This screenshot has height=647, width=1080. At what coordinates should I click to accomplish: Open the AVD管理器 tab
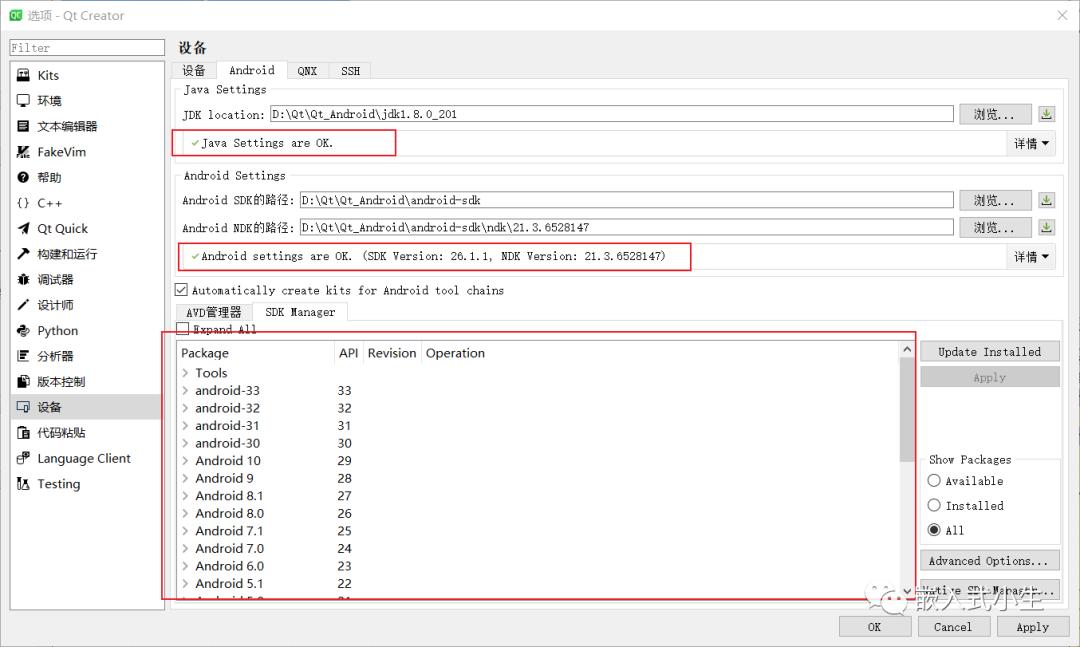(214, 312)
